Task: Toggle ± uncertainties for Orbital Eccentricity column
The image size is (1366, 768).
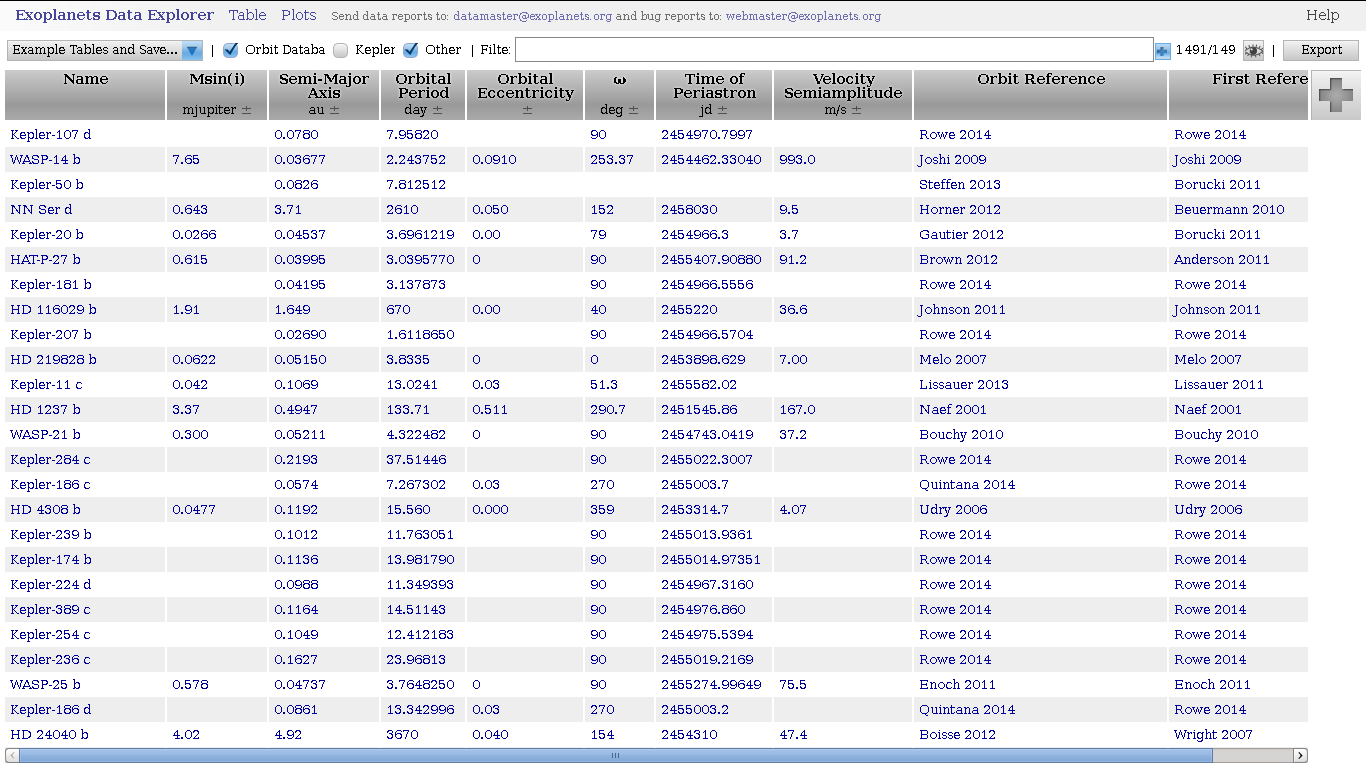Action: [x=526, y=110]
